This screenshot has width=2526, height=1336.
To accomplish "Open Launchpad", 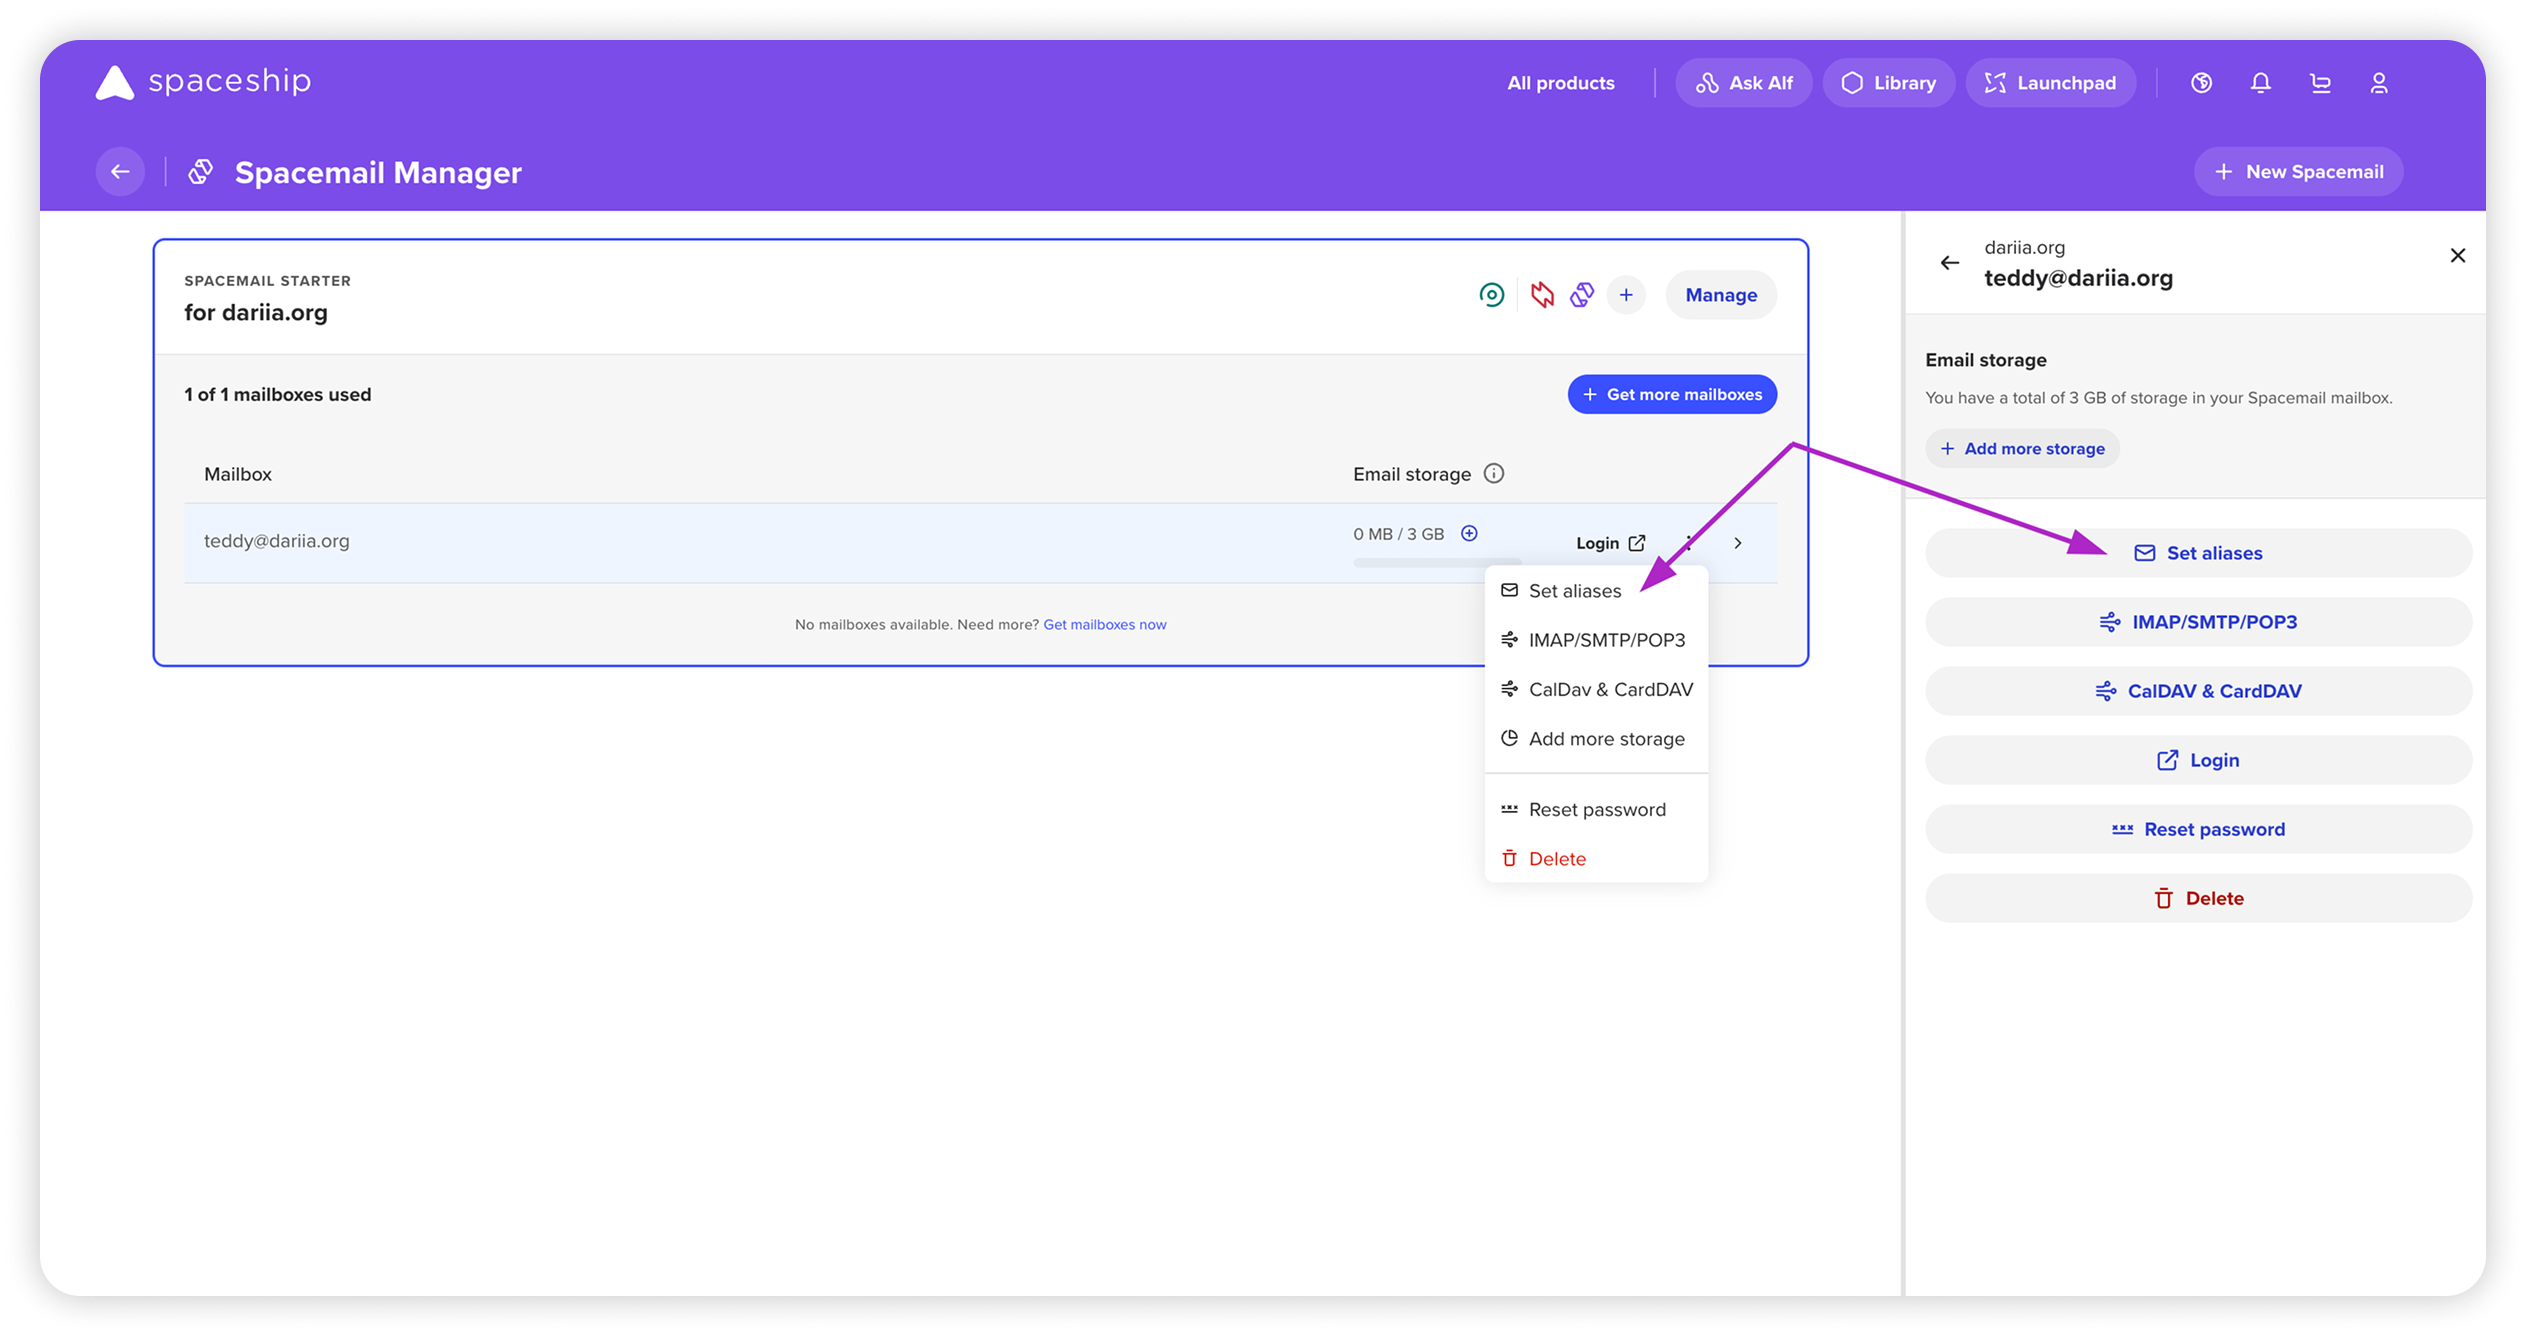I will 2050,83.
